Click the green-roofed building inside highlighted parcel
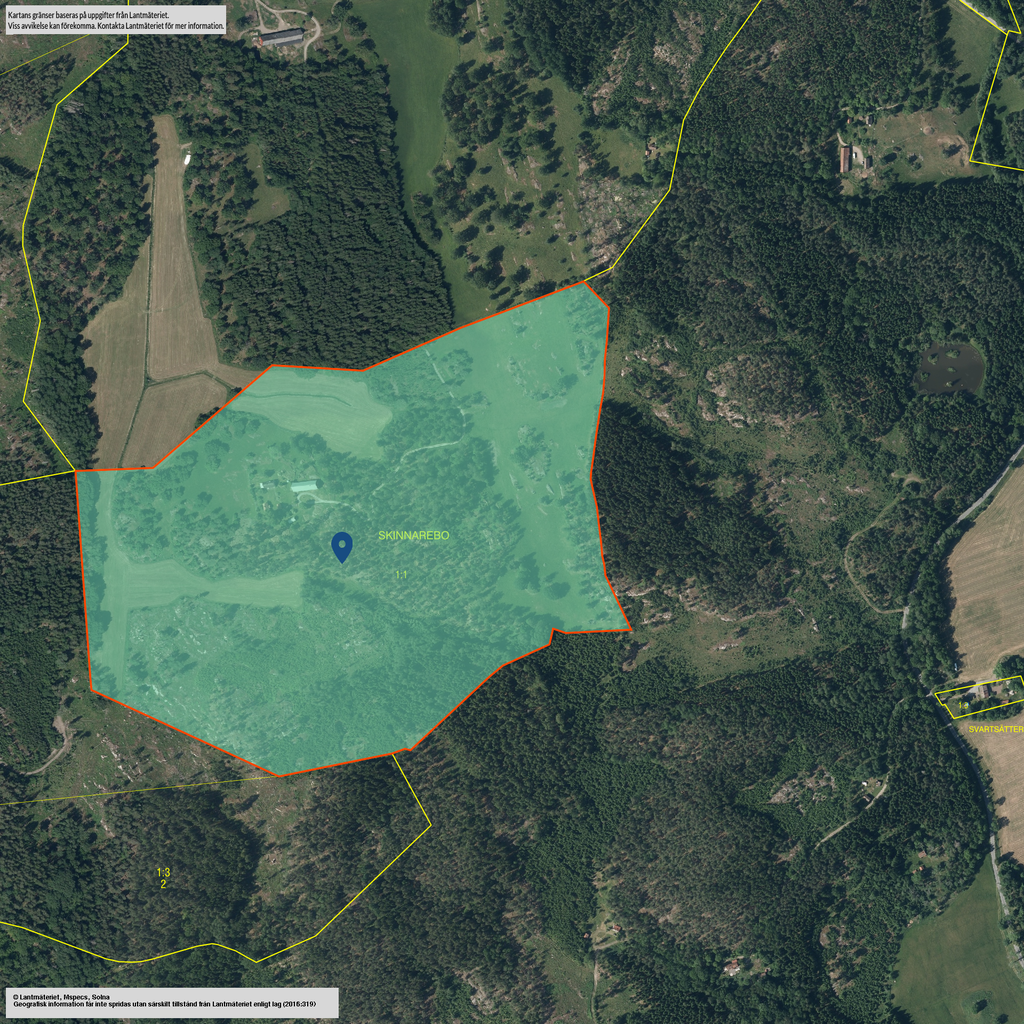The image size is (1024, 1024). click(x=304, y=486)
